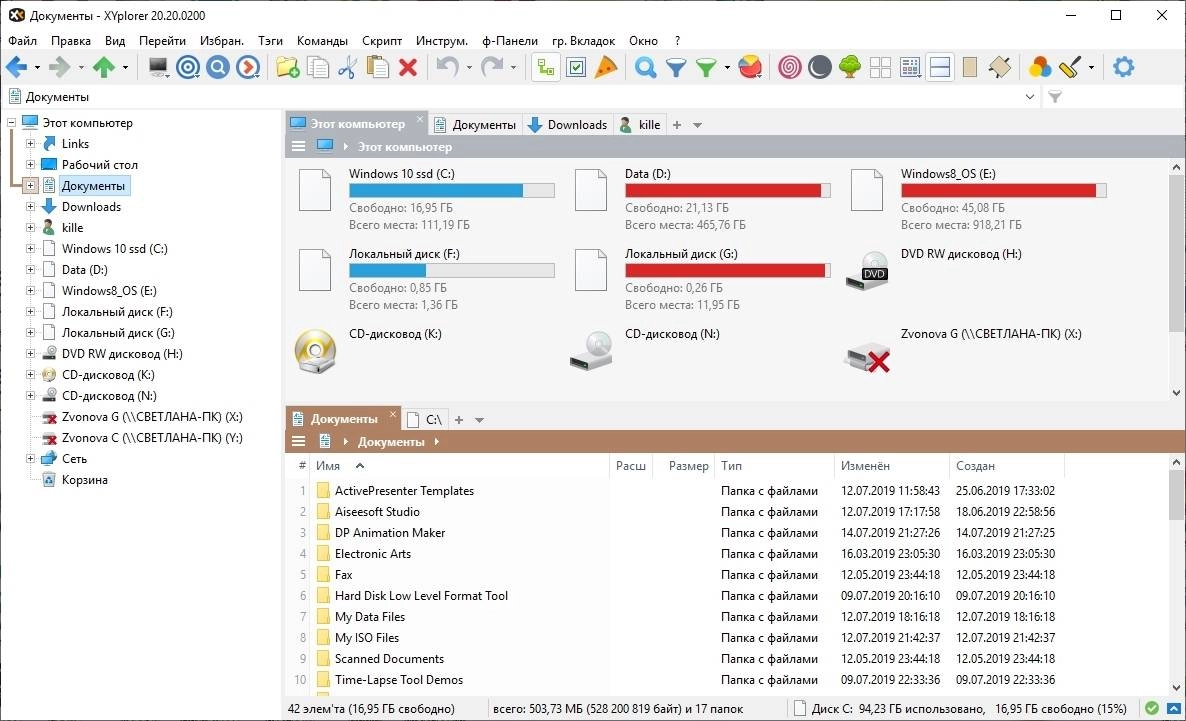Click the Redo arrow icon

pos(492,67)
